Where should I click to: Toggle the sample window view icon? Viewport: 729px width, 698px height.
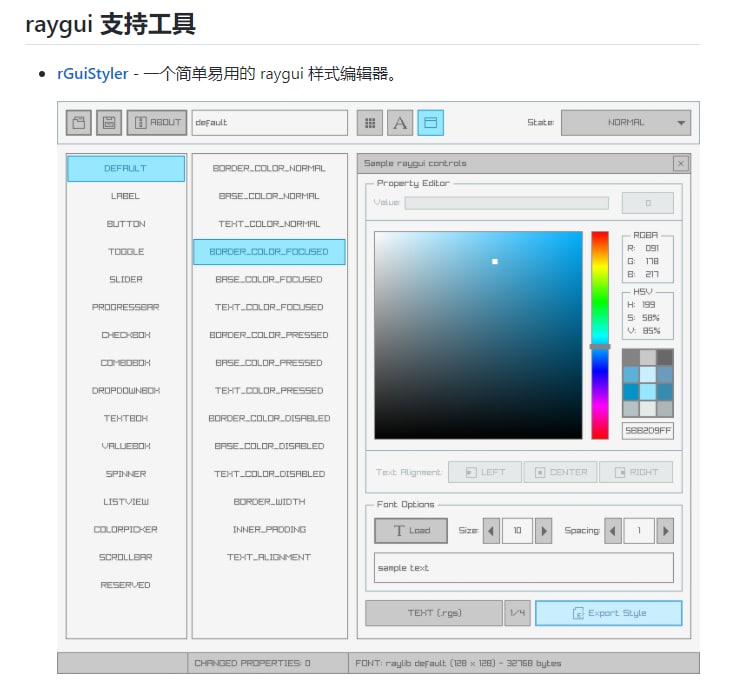[x=431, y=123]
